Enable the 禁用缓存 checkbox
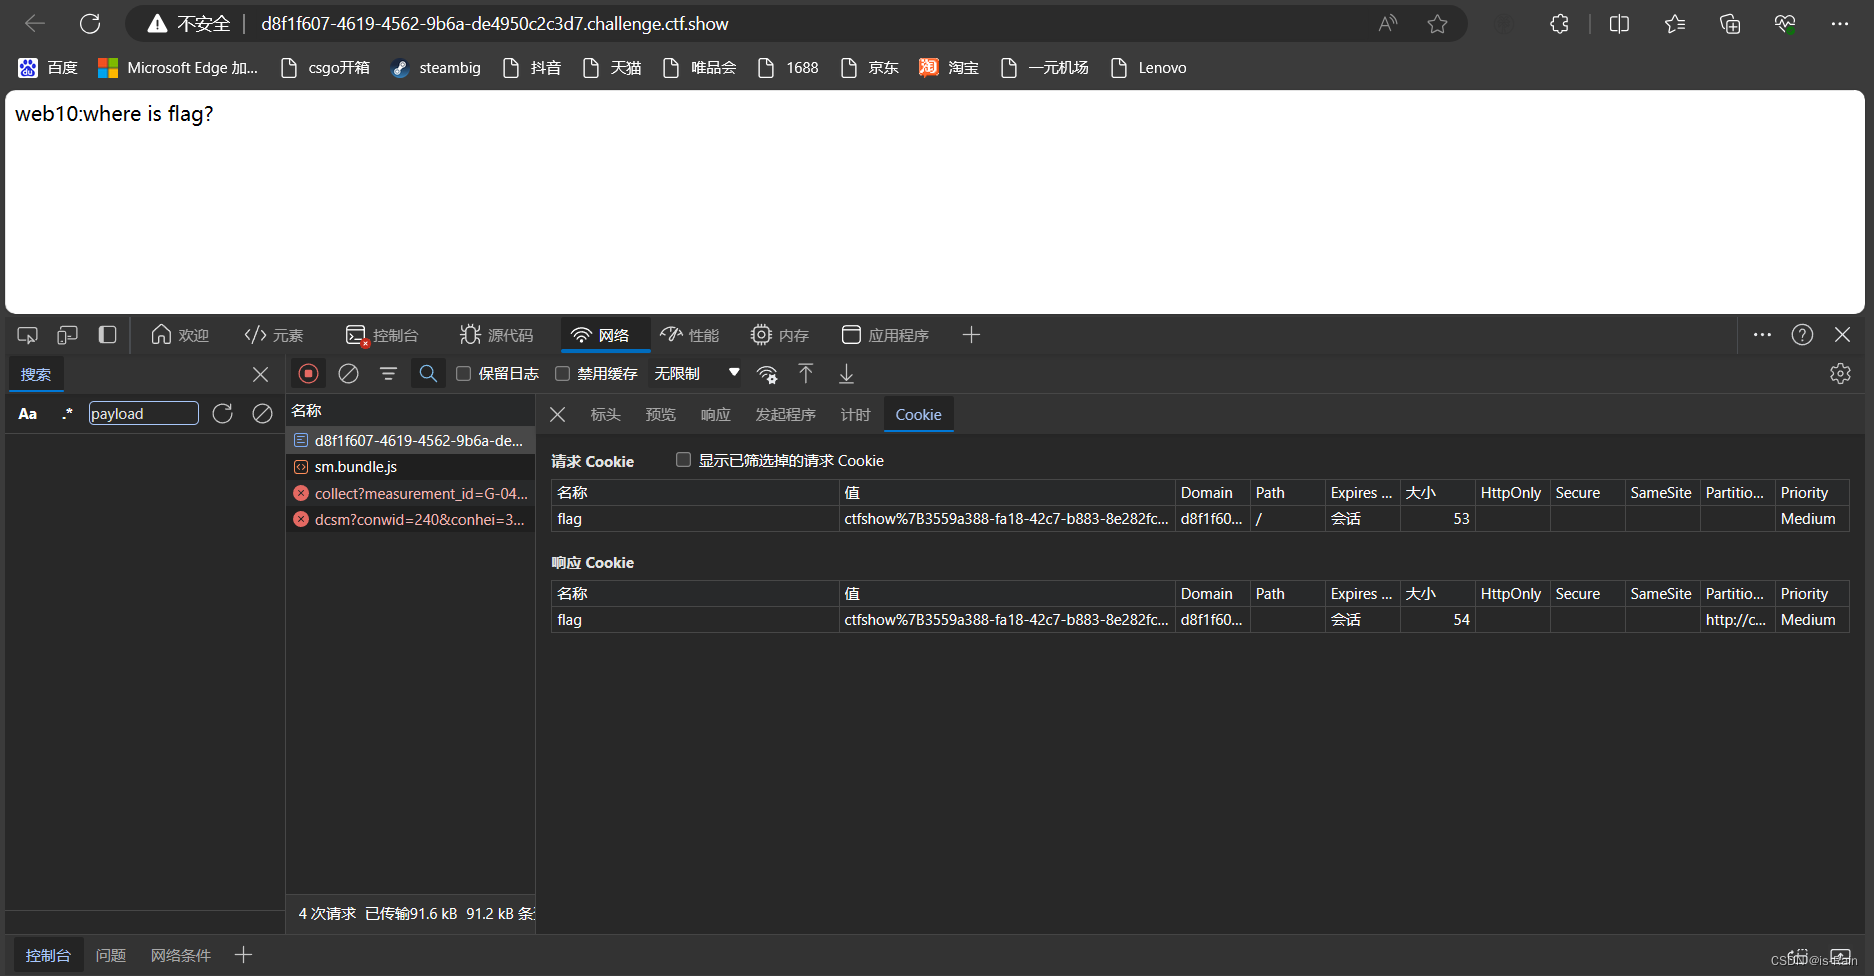This screenshot has width=1874, height=976. [x=563, y=373]
